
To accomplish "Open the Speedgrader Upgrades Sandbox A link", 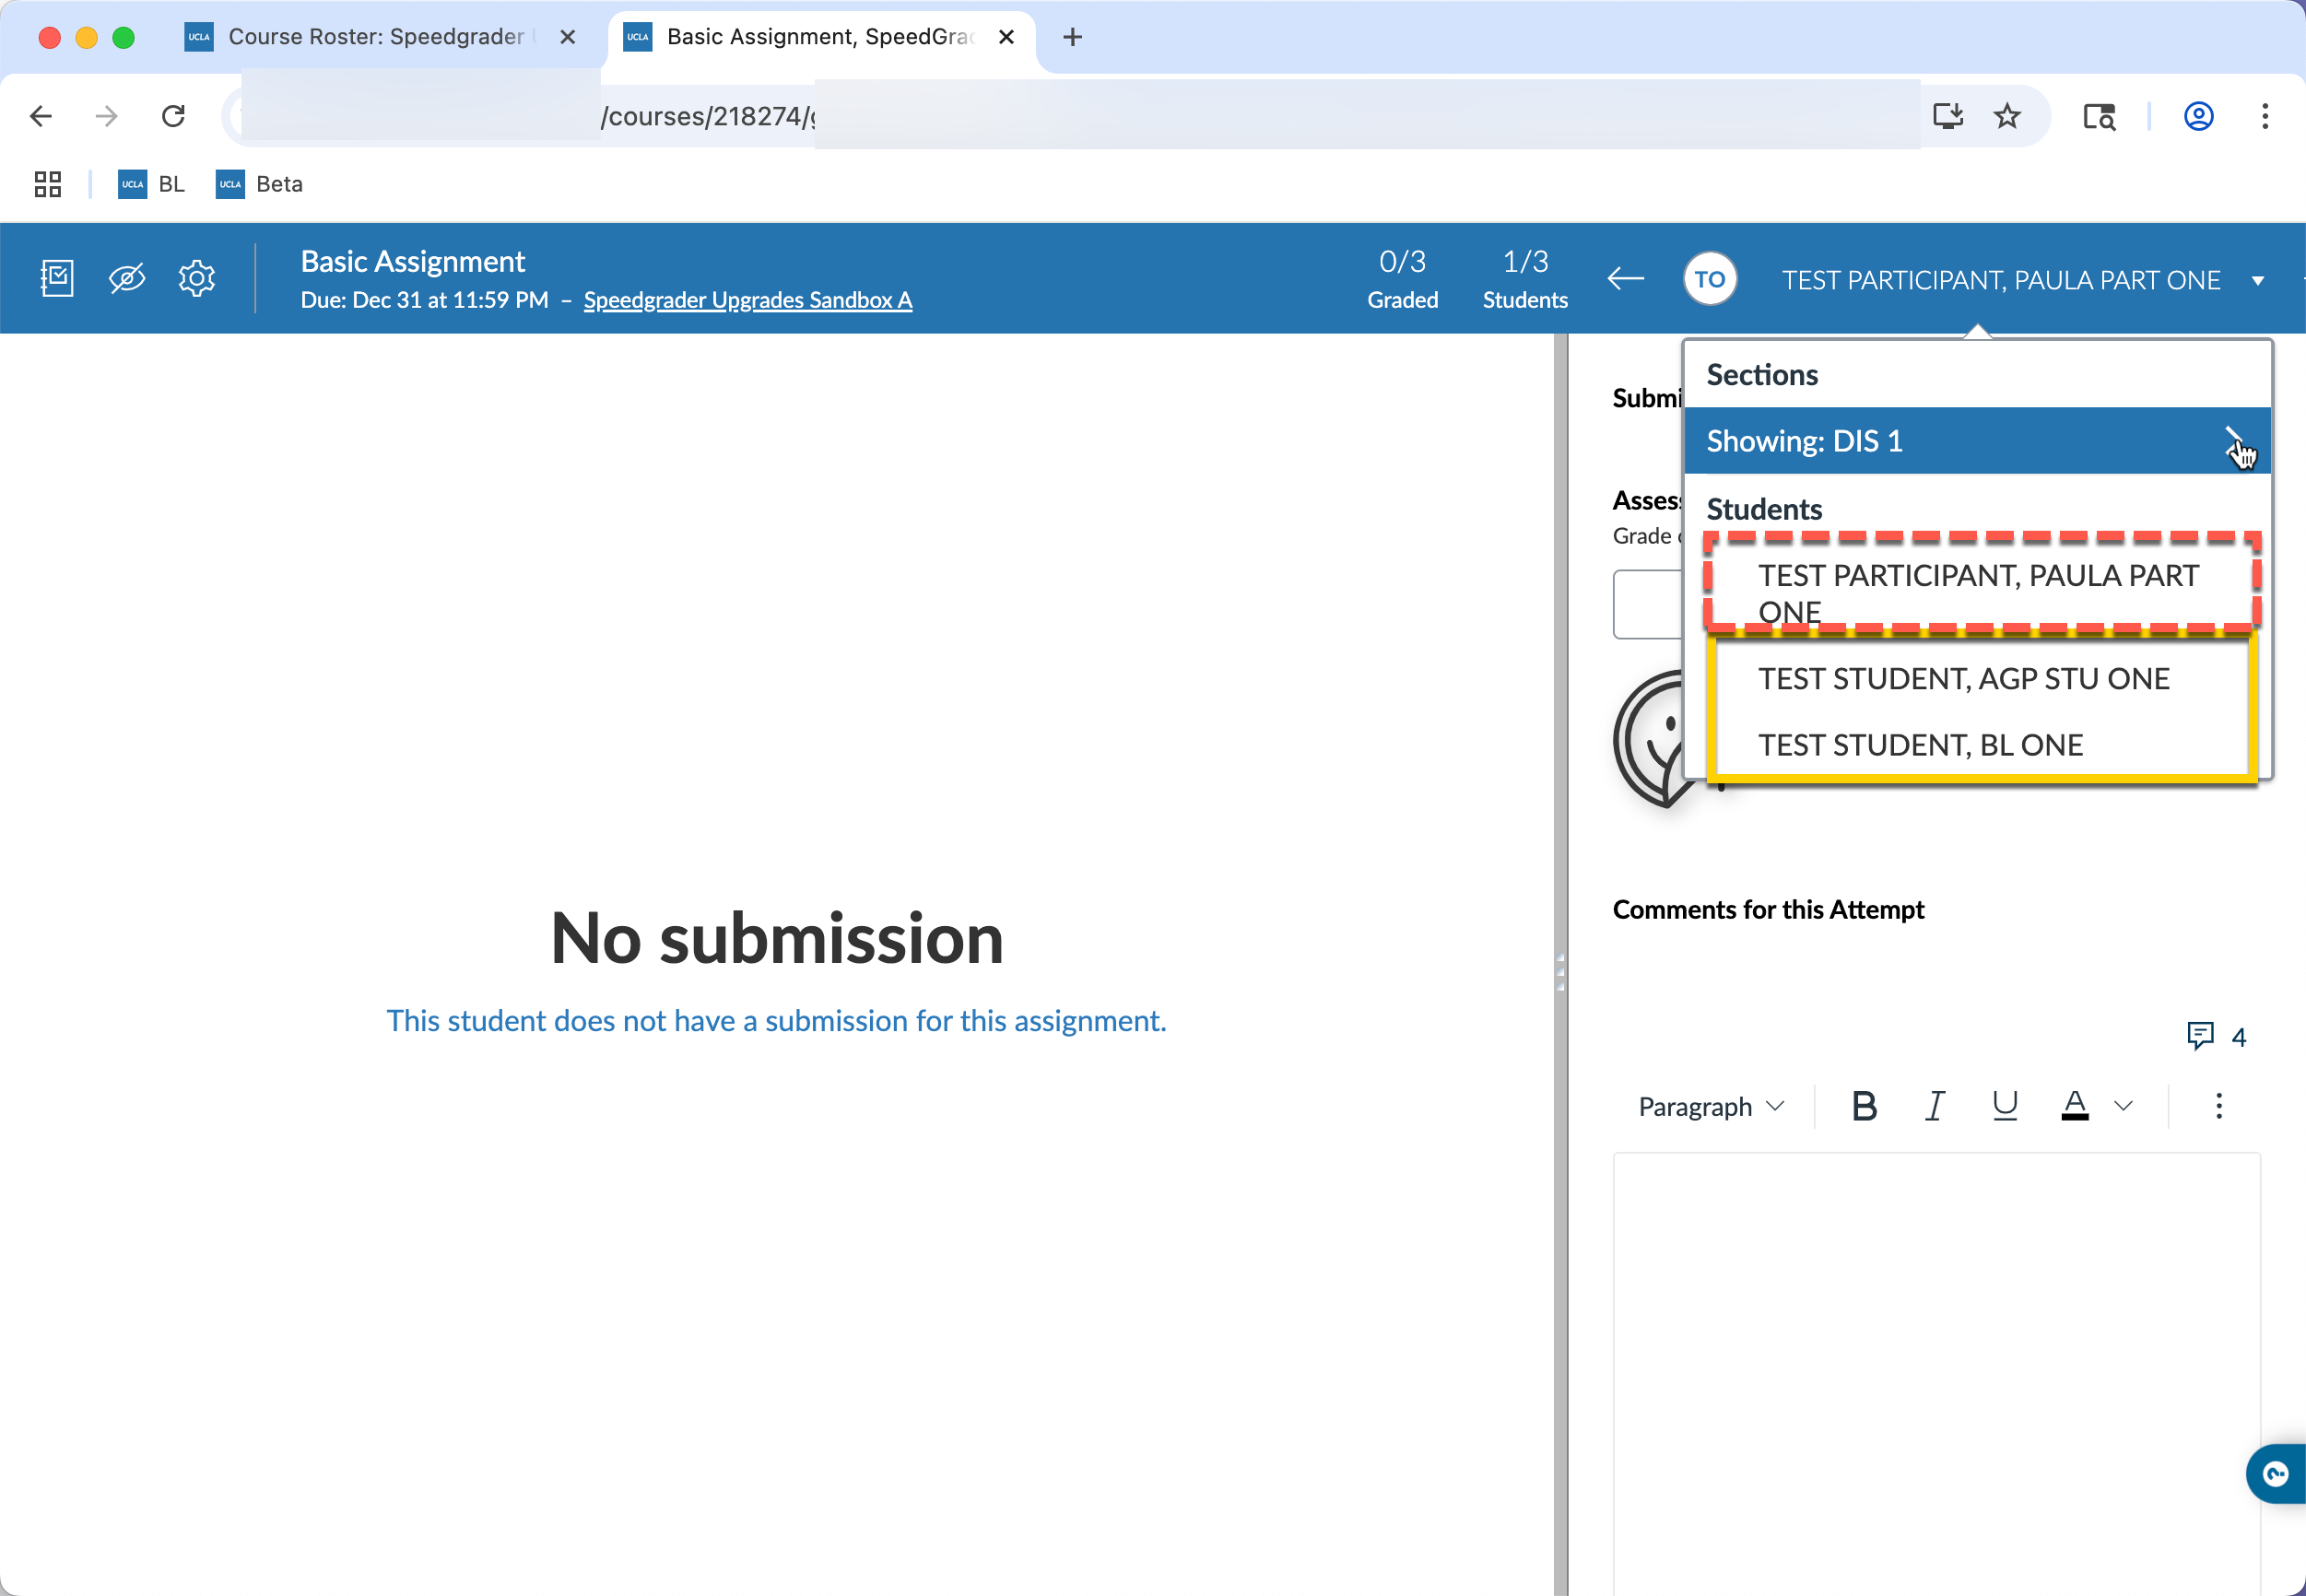I will pyautogui.click(x=747, y=299).
